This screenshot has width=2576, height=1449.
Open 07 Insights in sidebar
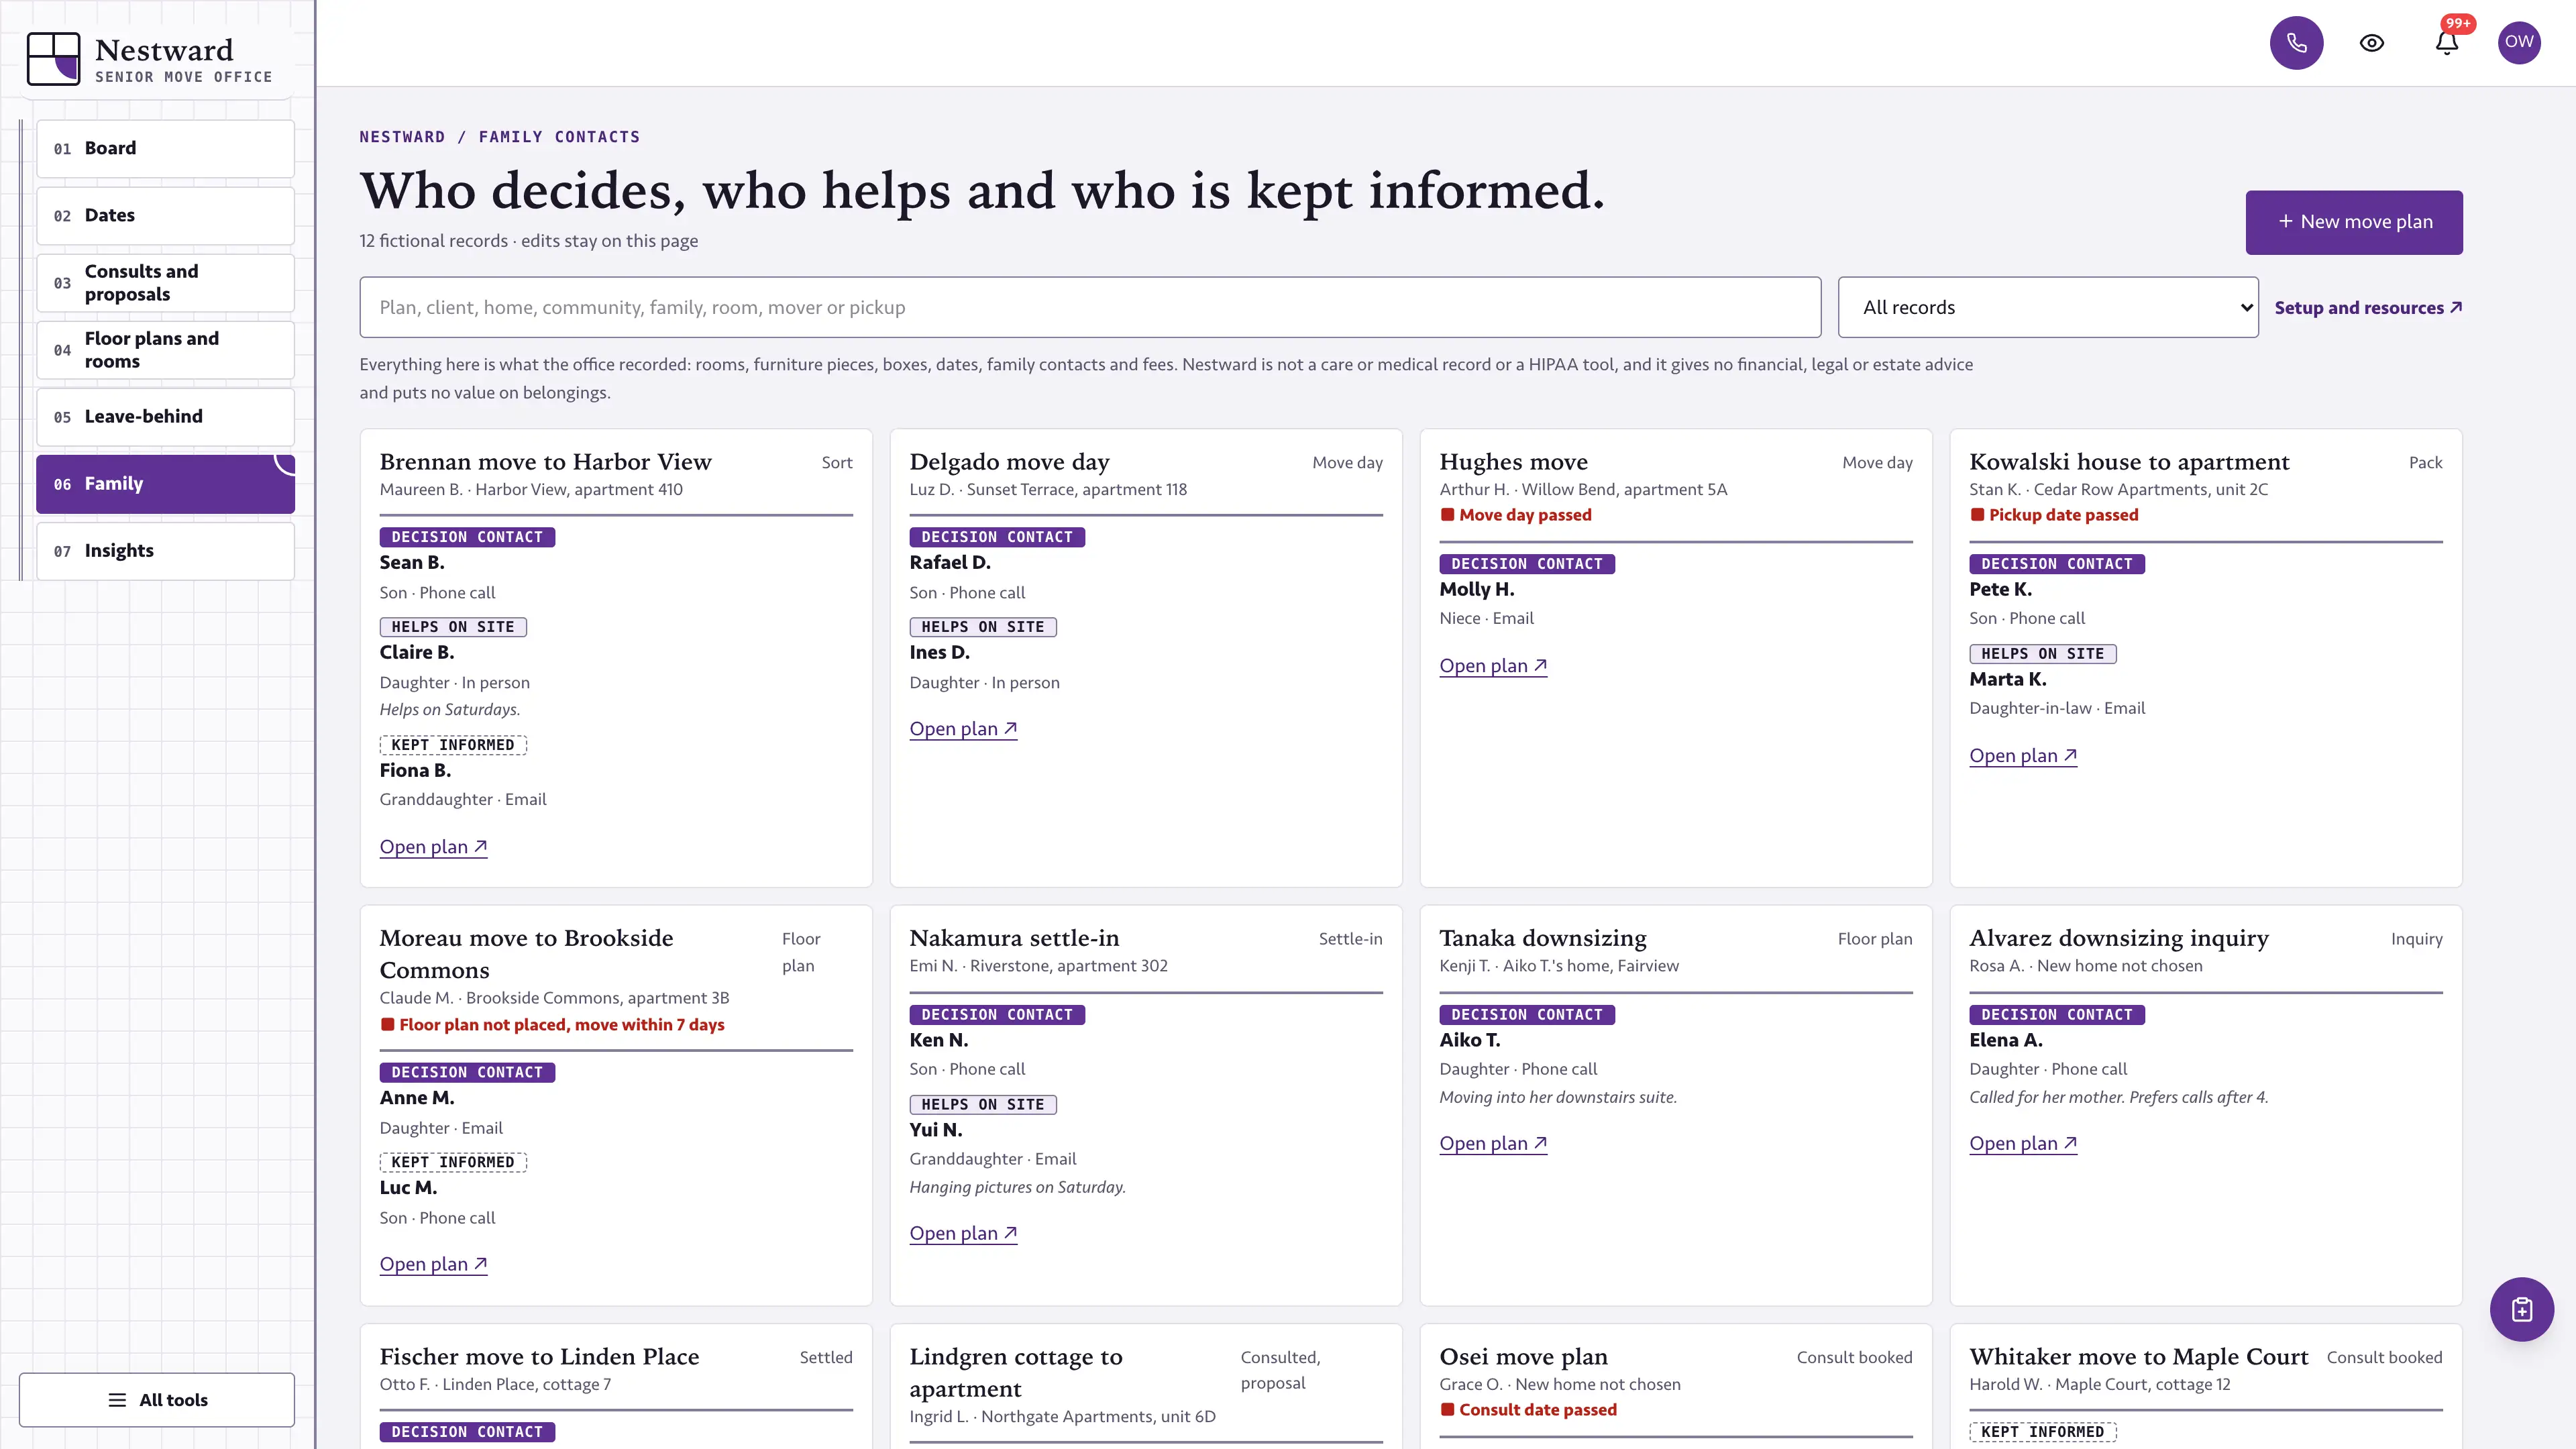pos(165,551)
